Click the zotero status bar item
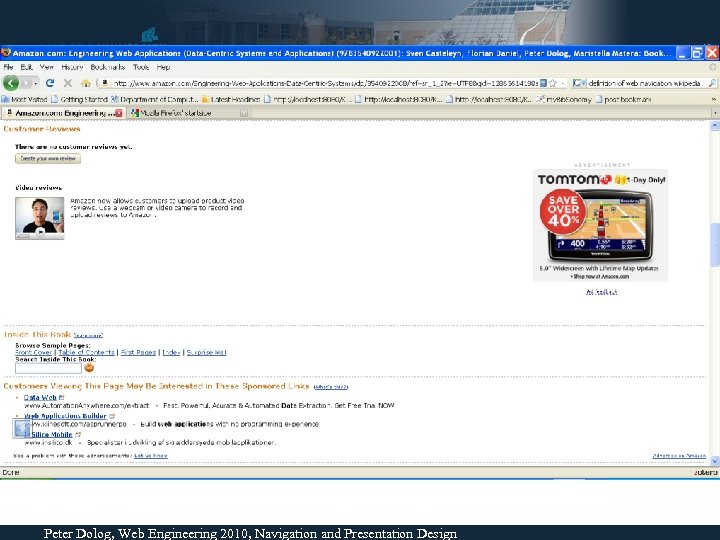This screenshot has height=540, width=720. (705, 472)
